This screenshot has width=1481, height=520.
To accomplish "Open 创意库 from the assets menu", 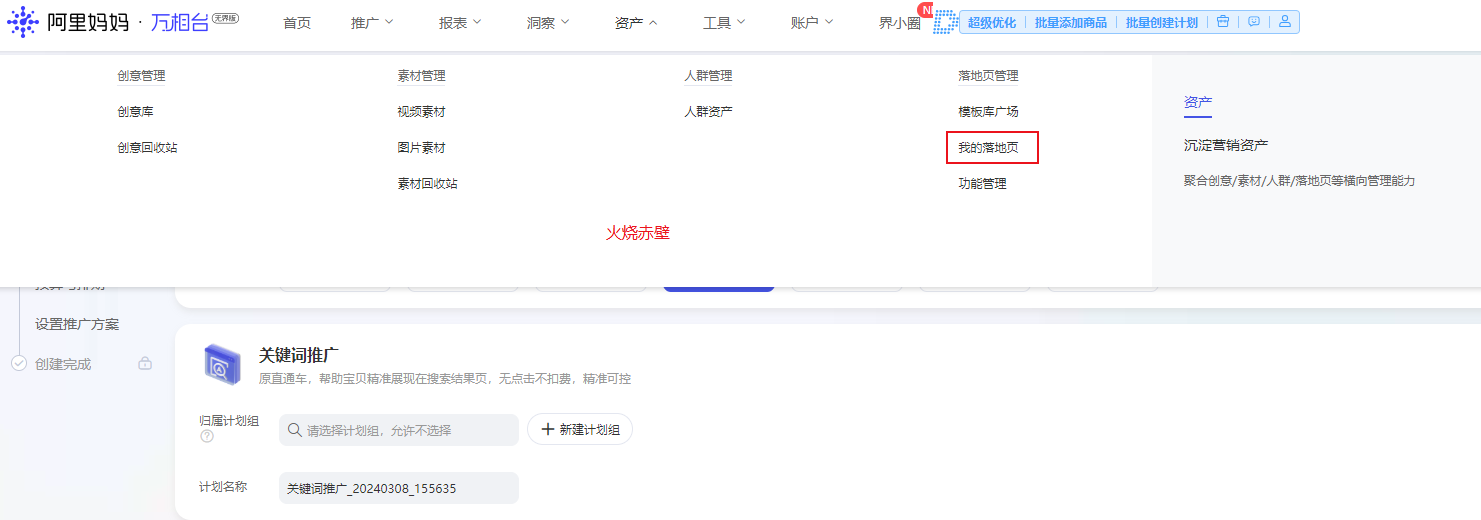I will tap(135, 112).
